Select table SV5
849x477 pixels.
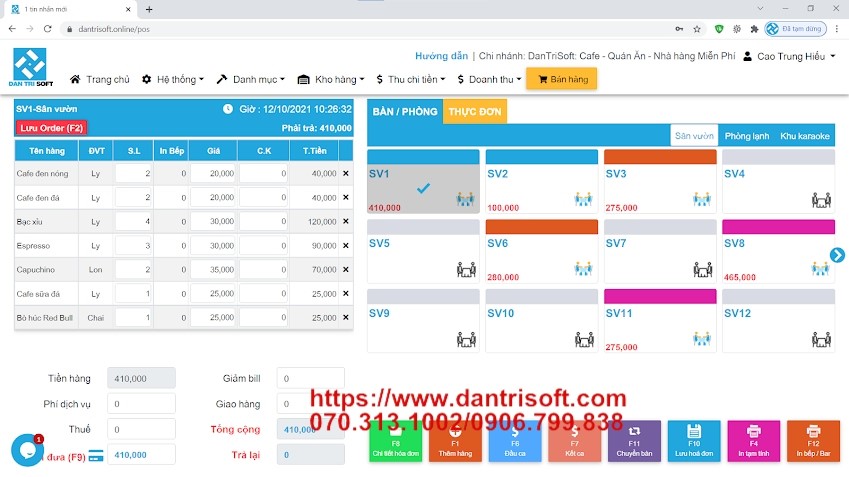423,251
